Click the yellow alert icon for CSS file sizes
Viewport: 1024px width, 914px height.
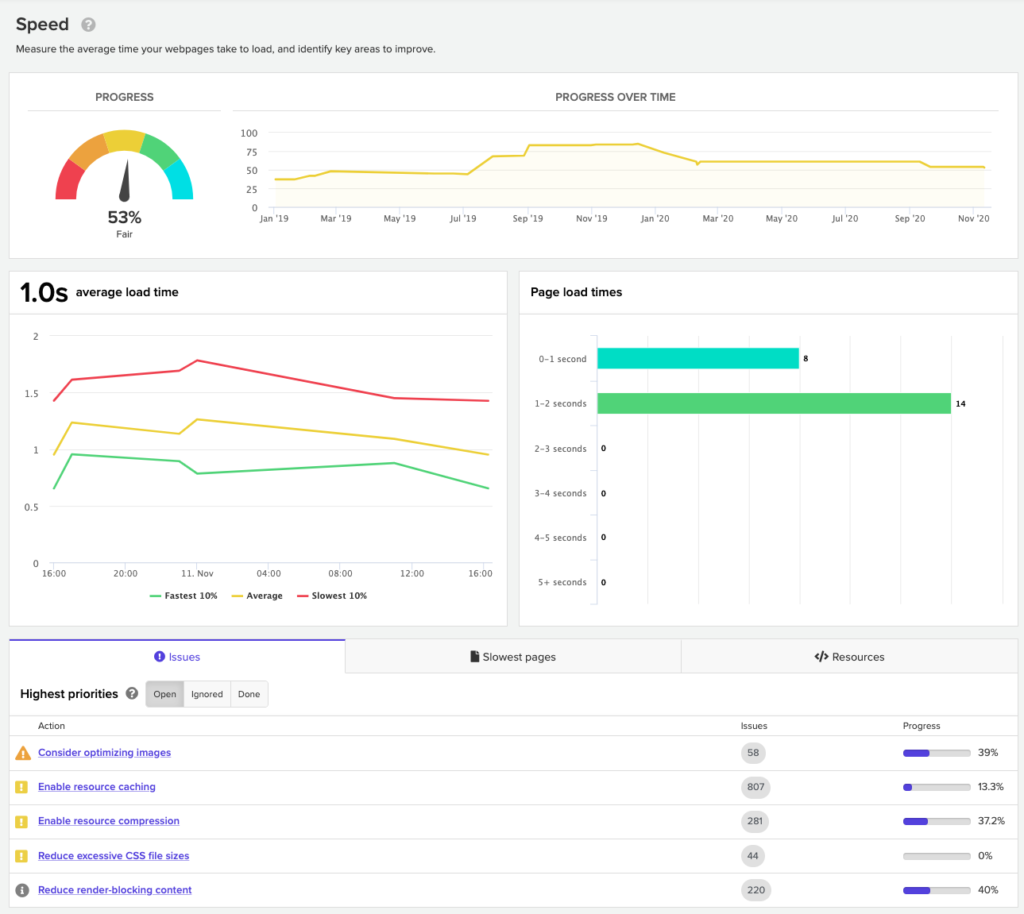[x=22, y=856]
